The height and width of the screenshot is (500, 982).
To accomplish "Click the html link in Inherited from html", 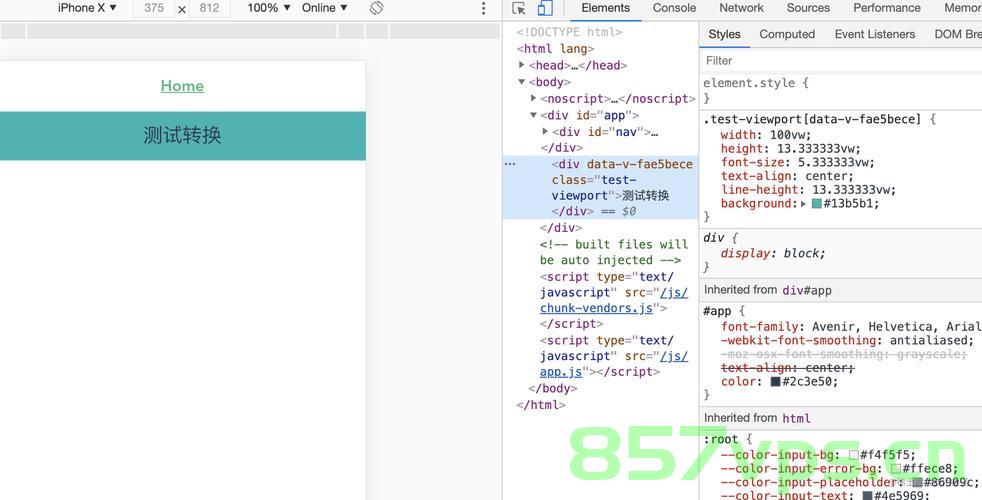I will coord(797,419).
